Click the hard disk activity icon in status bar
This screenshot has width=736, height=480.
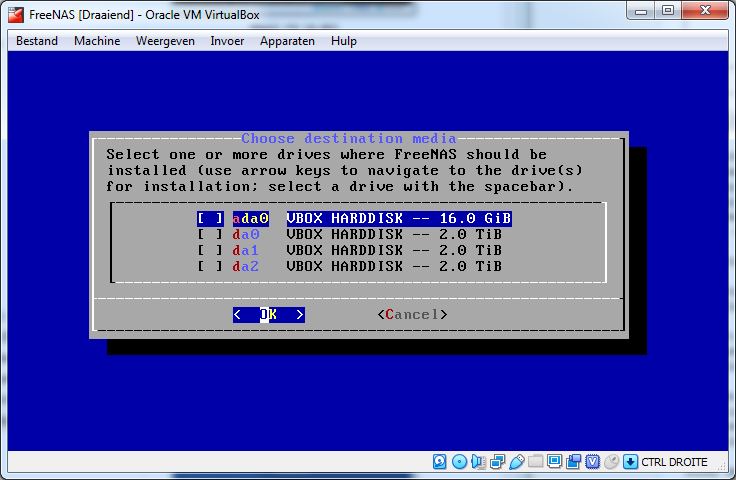coord(440,462)
